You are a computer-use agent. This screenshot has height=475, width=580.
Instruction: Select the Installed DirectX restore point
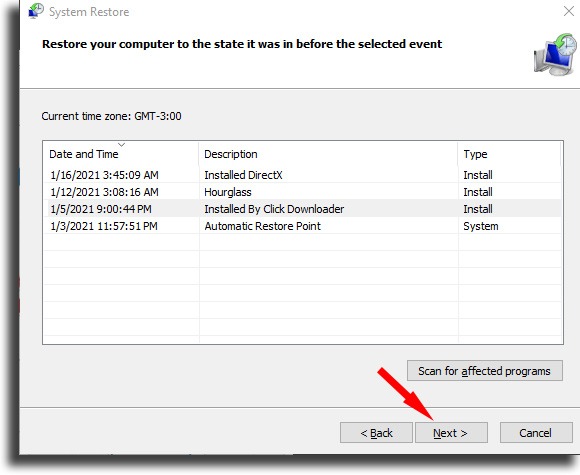click(302, 175)
